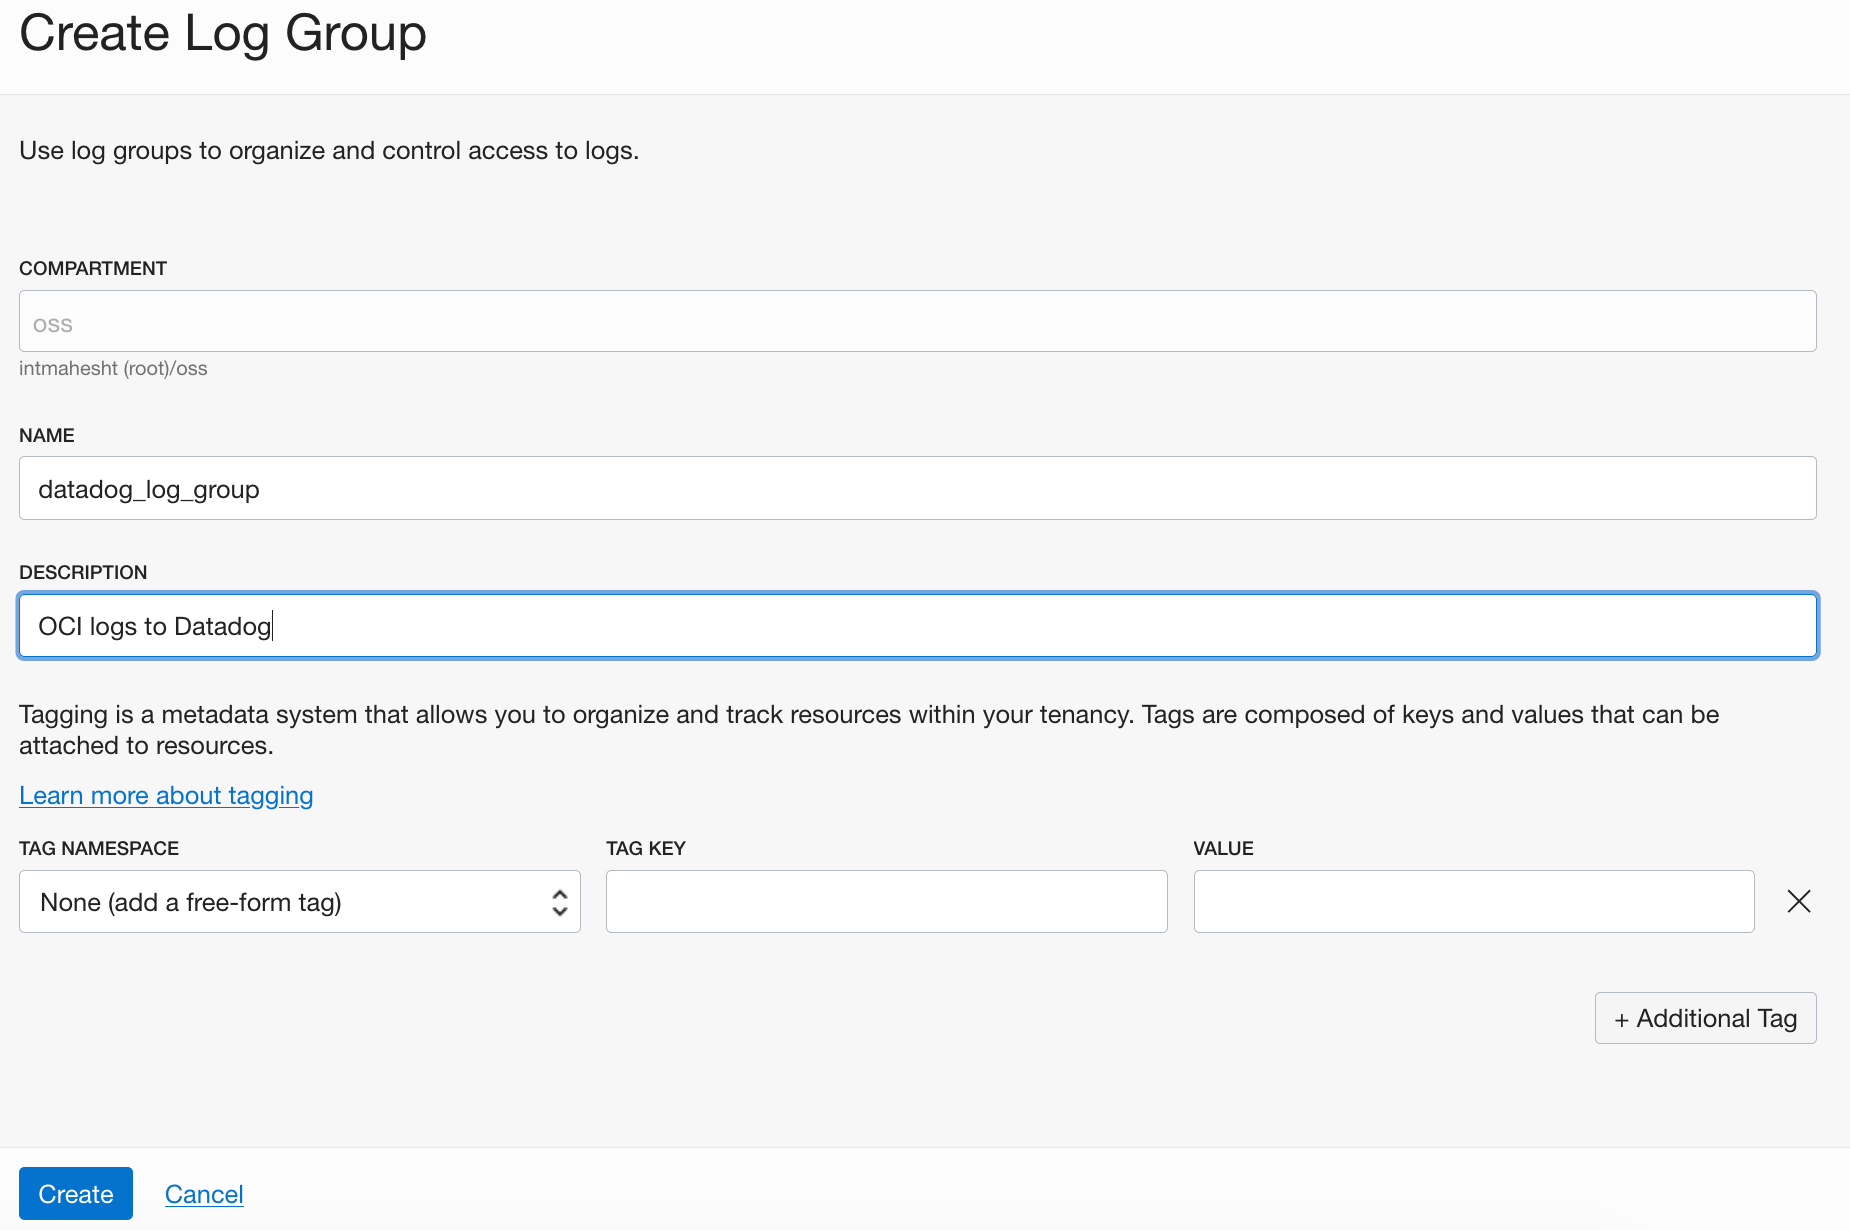This screenshot has width=1850, height=1230.
Task: Click the up-down chevron in the namespace selector
Action: 560,902
